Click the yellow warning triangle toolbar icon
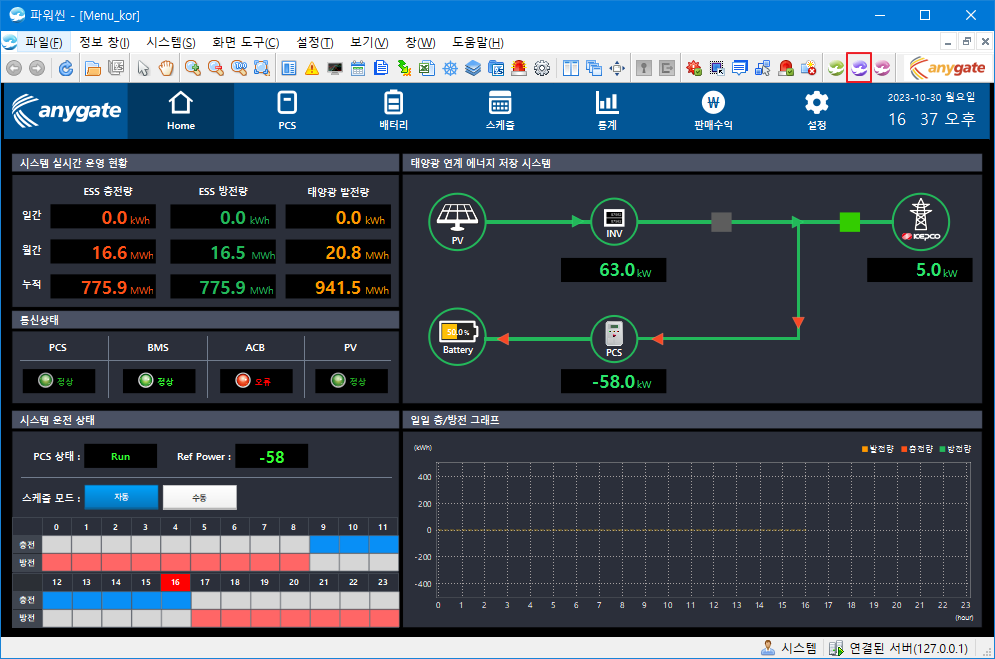995x659 pixels. (312, 68)
